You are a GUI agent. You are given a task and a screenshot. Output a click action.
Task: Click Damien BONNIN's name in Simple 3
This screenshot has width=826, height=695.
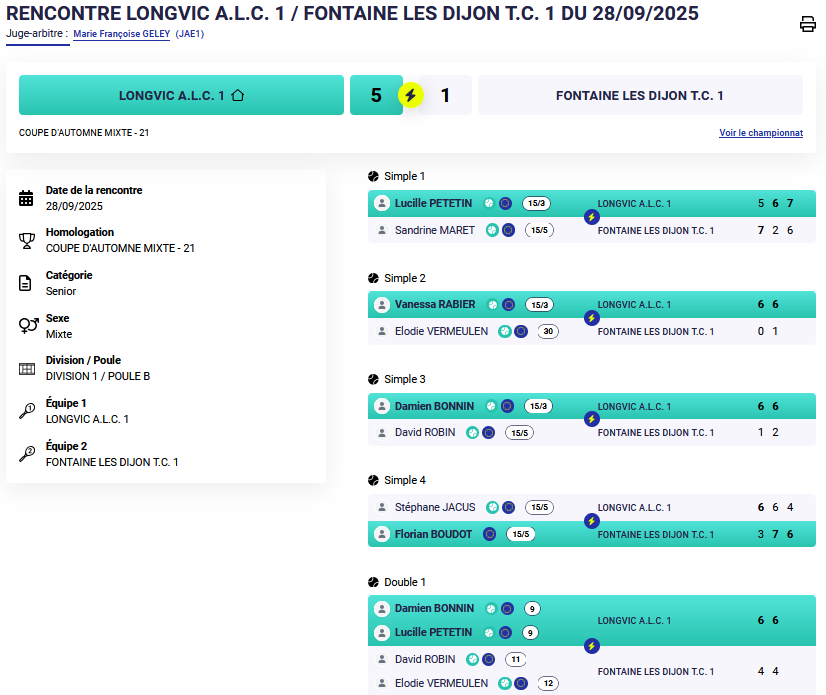click(x=434, y=406)
